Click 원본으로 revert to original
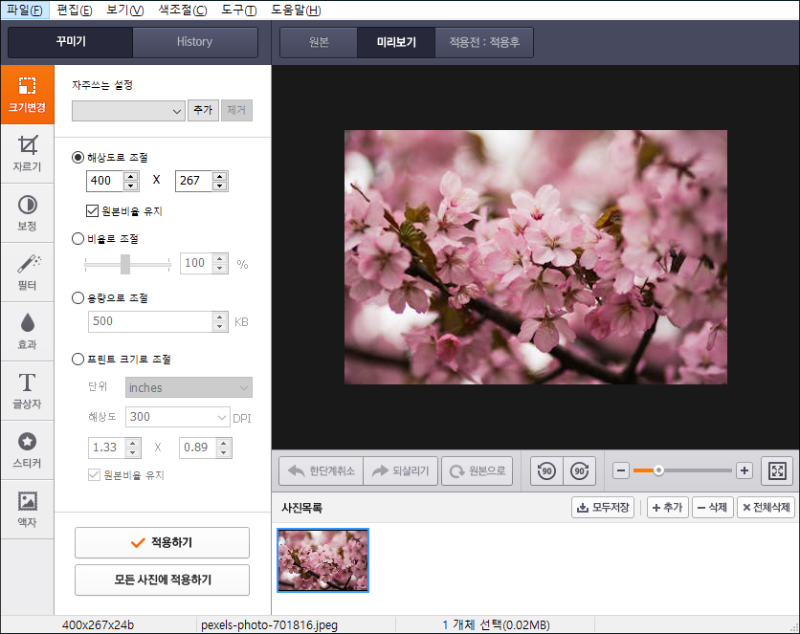 pos(477,471)
